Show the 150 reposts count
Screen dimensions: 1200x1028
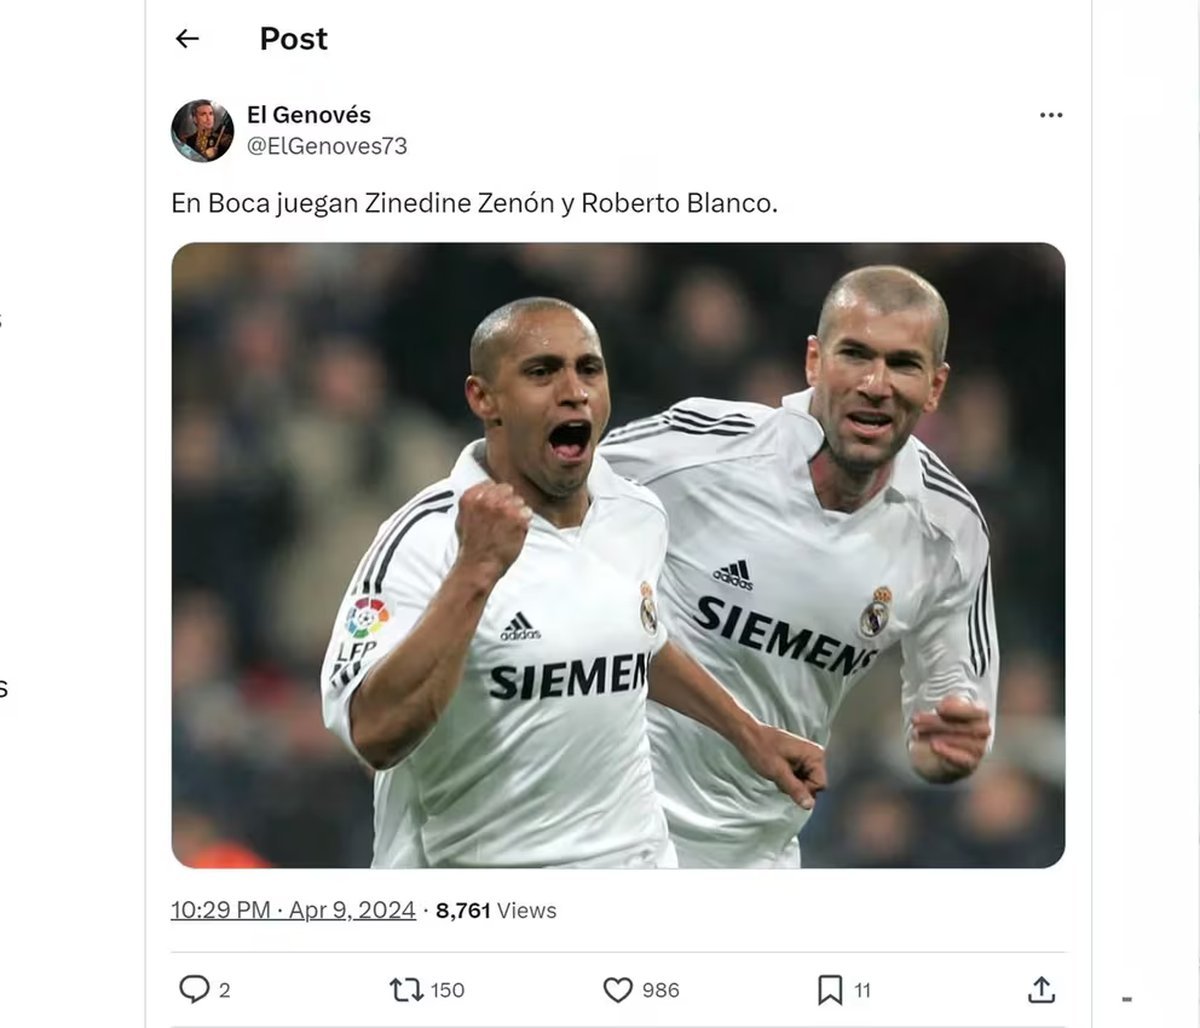447,990
